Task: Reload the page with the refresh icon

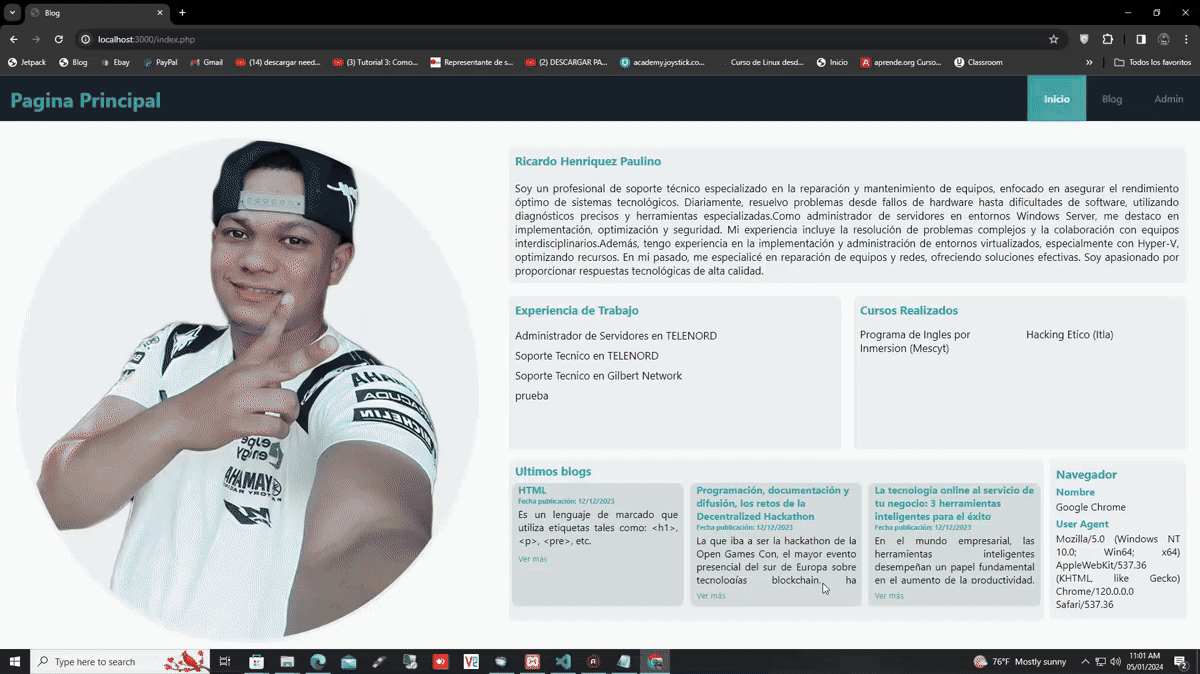Action: click(x=59, y=39)
